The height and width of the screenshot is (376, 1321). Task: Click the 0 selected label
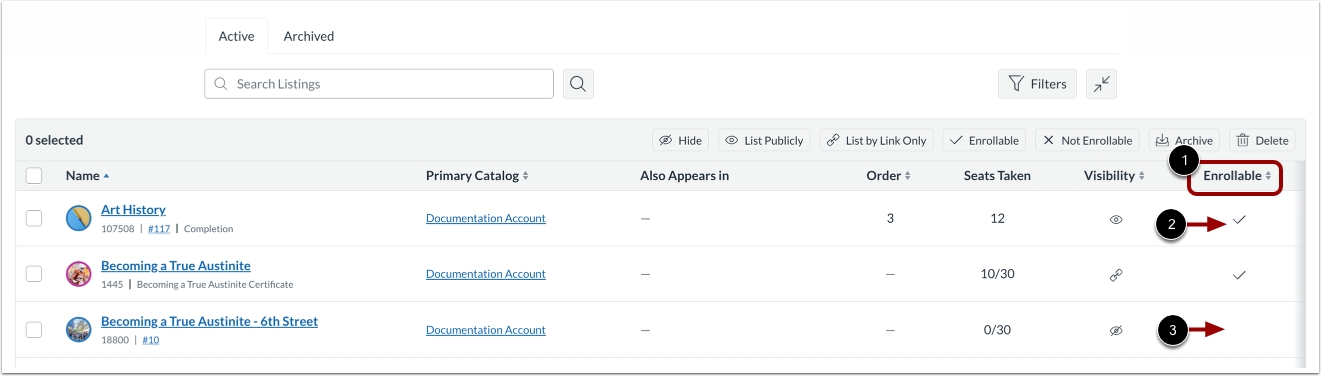[54, 140]
